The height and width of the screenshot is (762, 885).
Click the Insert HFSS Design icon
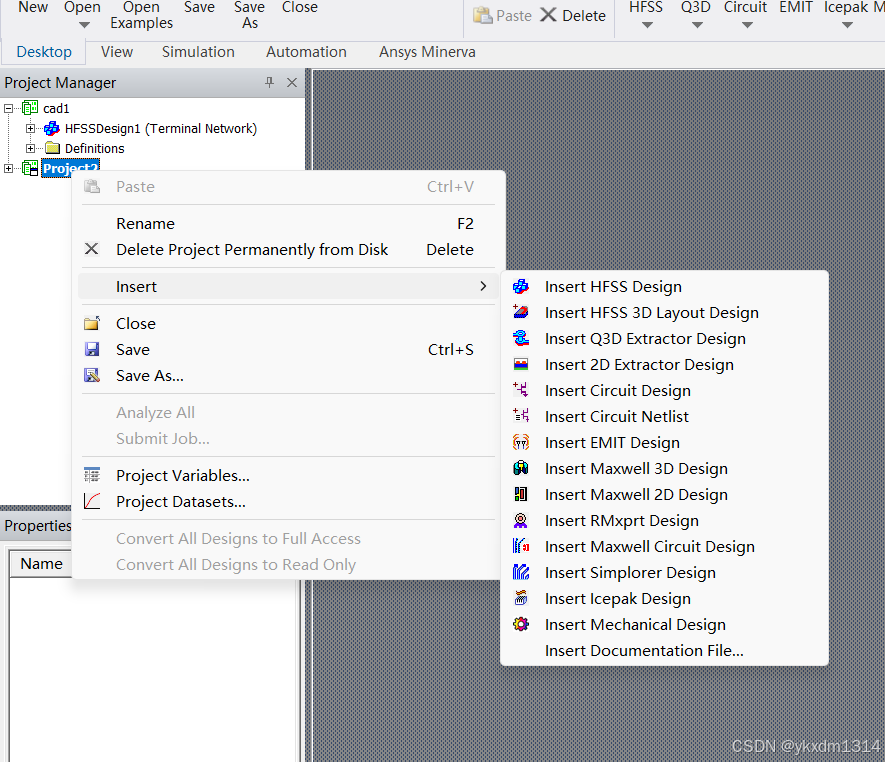pyautogui.click(x=520, y=287)
